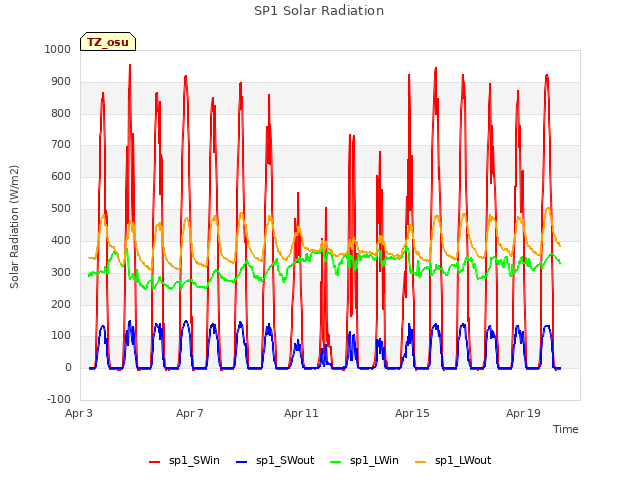The image size is (640, 480).
Task: Select the chart title SP1 Solar Radiation
Action: 319,11
